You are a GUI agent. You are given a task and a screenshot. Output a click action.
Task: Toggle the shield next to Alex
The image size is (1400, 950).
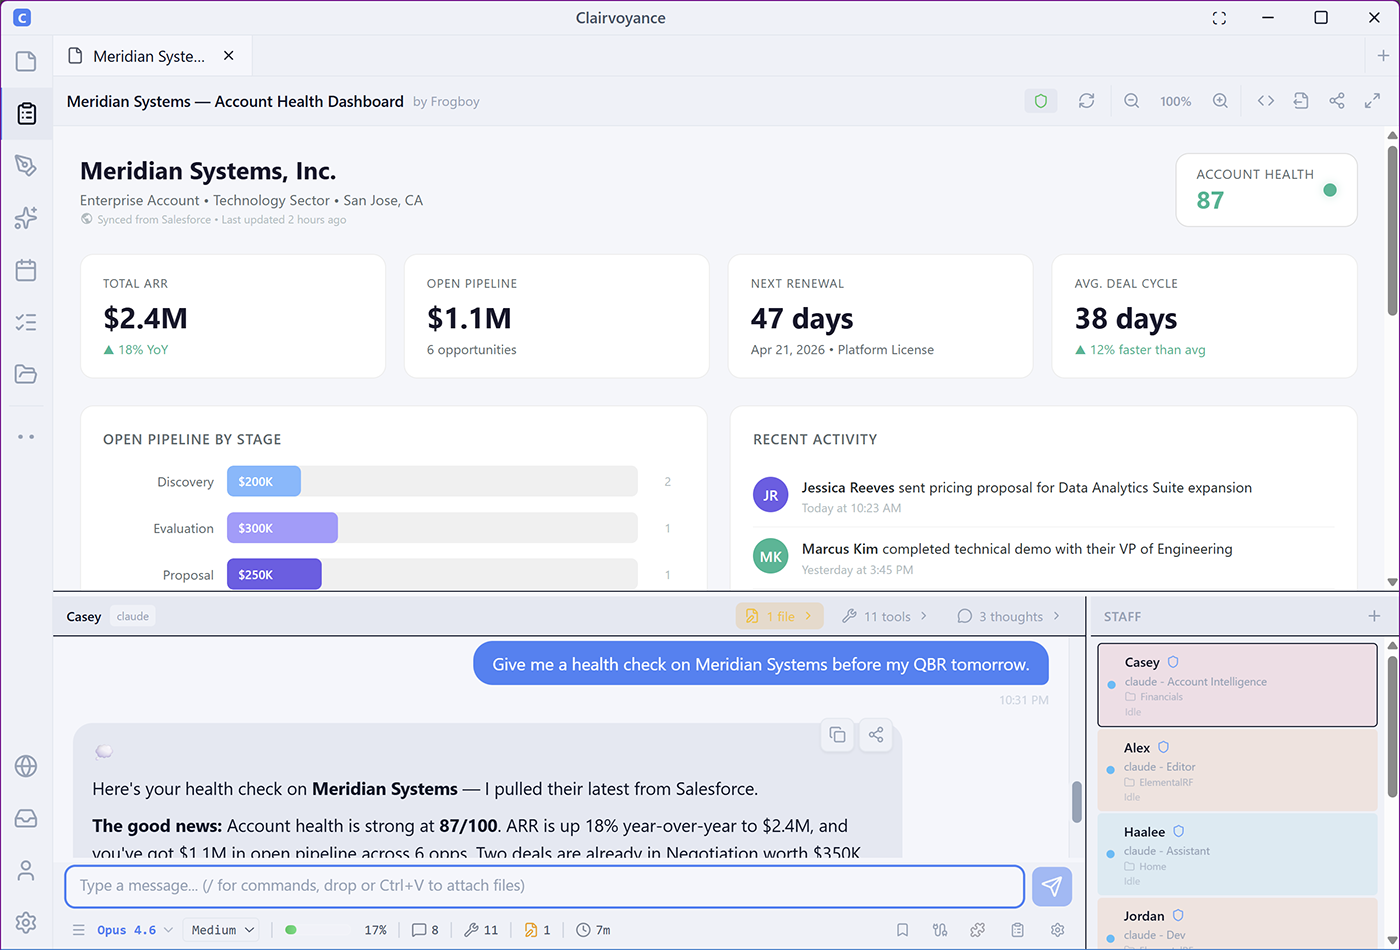1163,747
